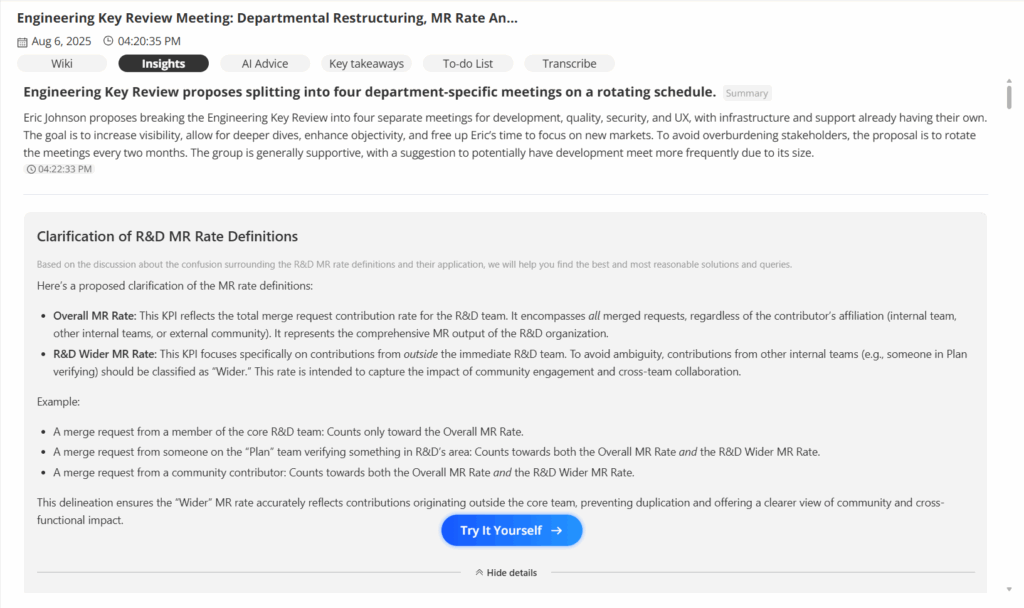Click the vertical scrollbar thumb
This screenshot has width=1024, height=608.
[1009, 97]
